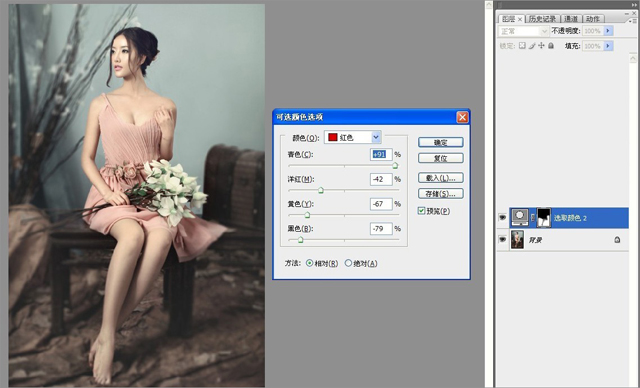640x388 pixels.
Task: Select the 绝对 absolute method radio button
Action: [348, 263]
